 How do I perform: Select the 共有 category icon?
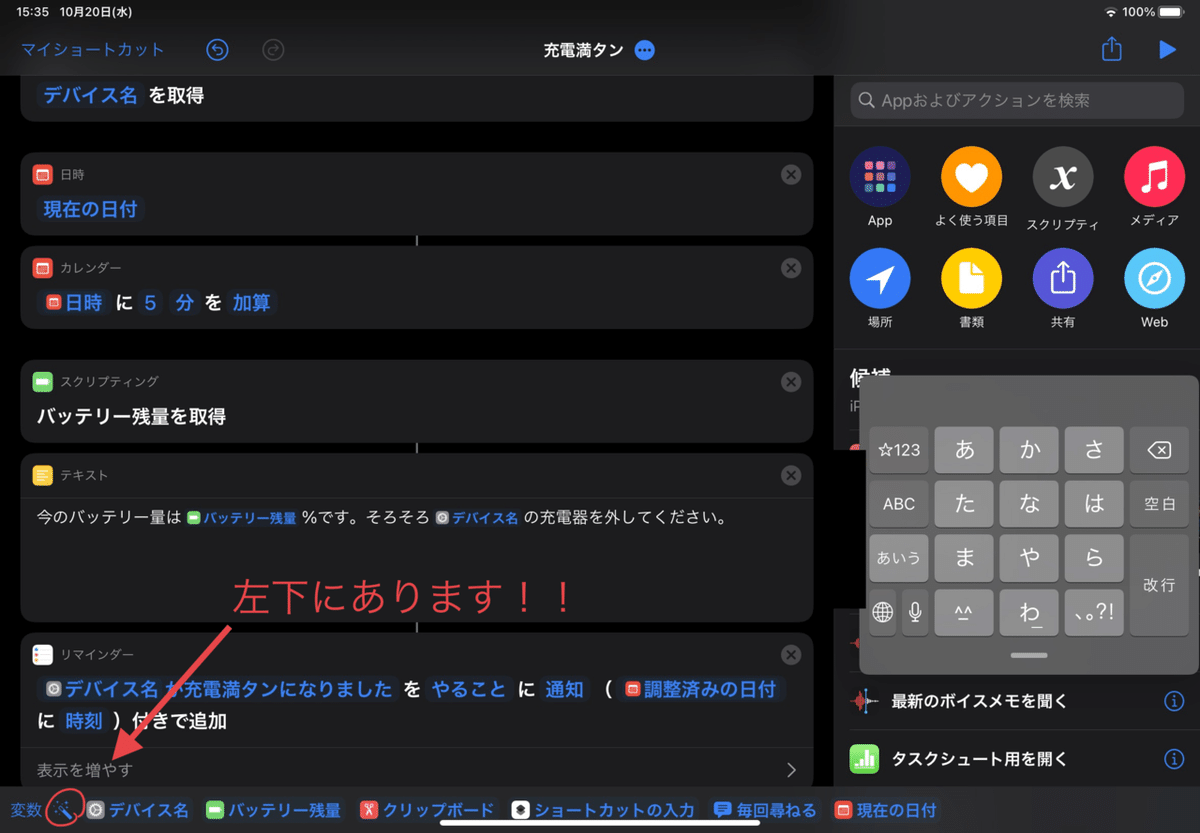click(1062, 278)
